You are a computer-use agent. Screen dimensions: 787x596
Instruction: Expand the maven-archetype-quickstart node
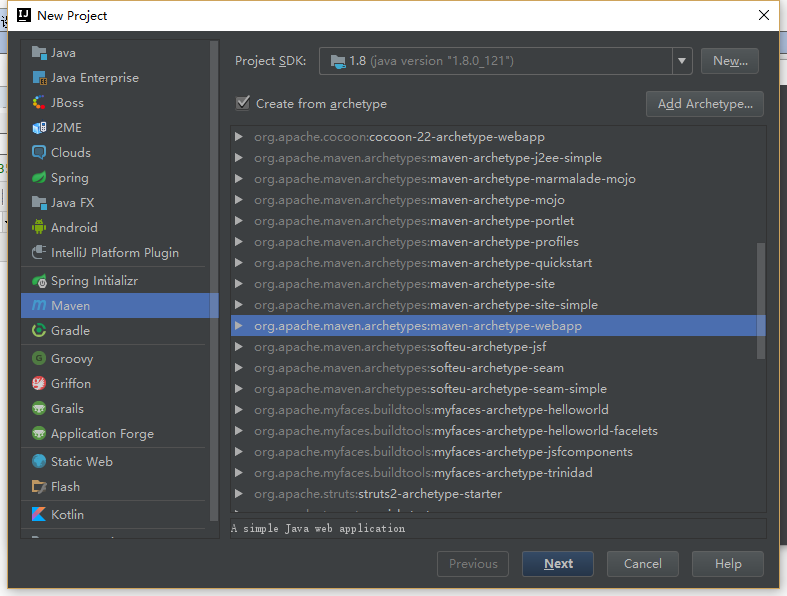238,263
